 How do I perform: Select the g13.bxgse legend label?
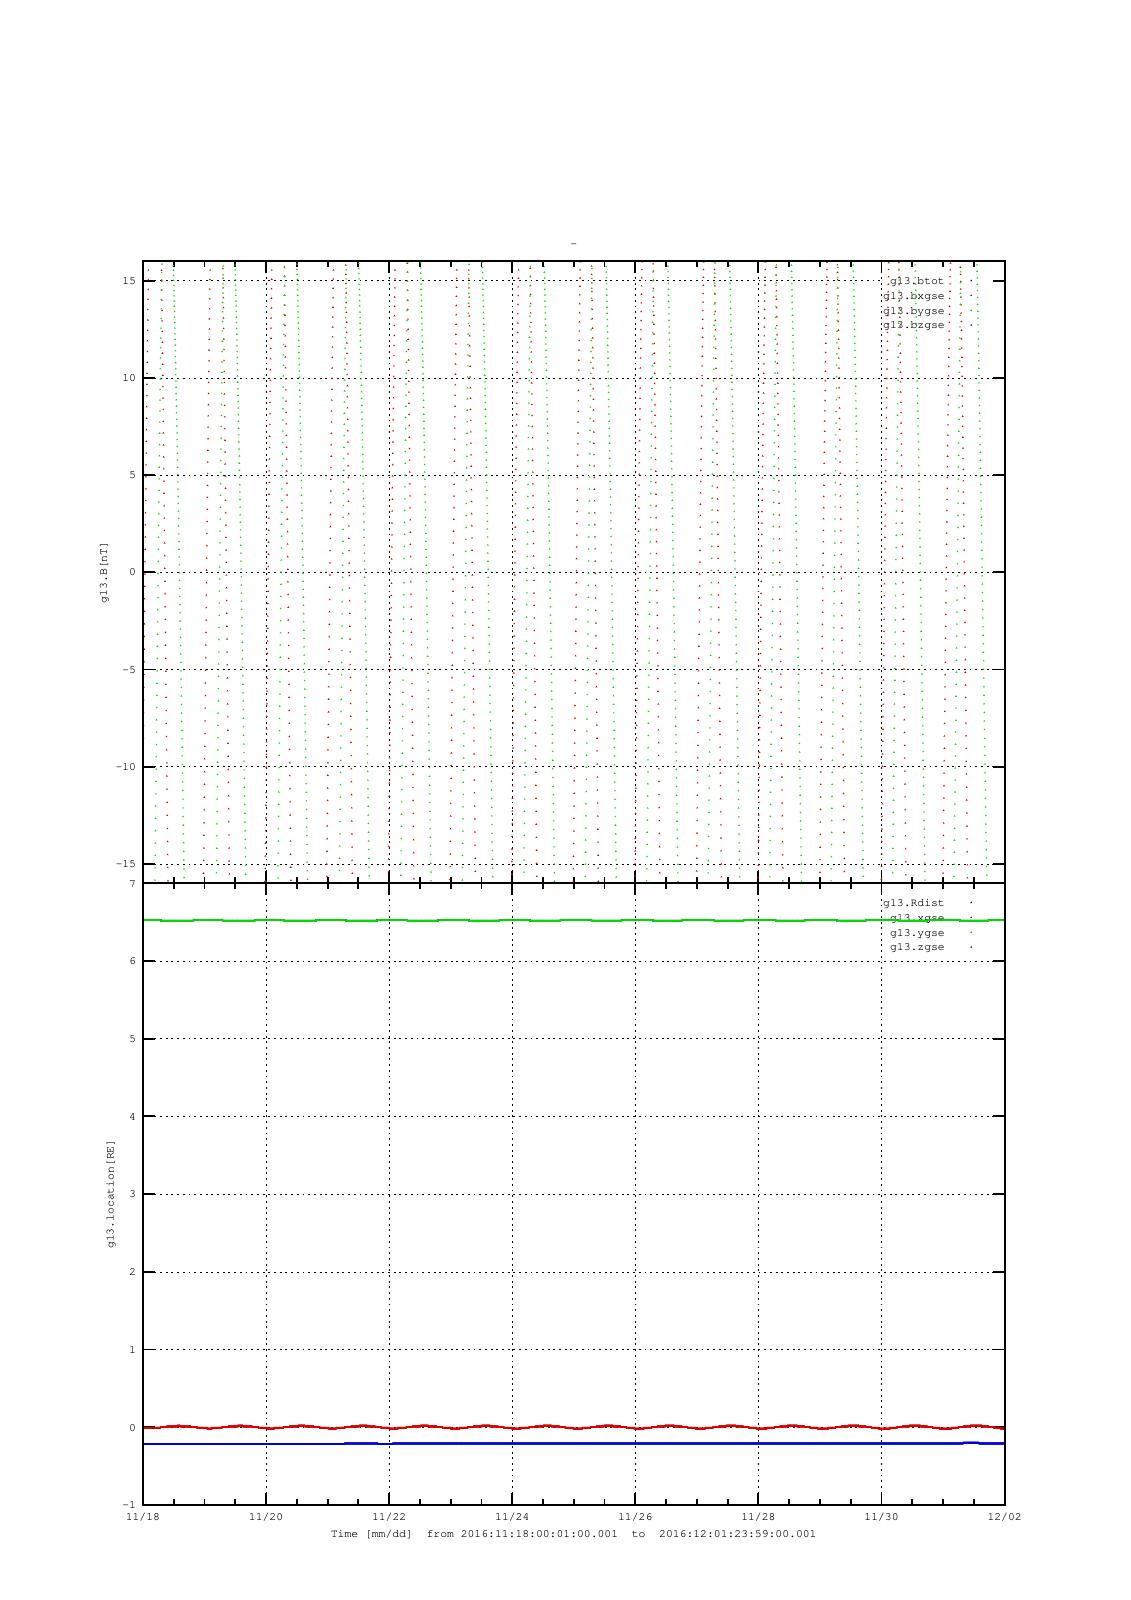[x=913, y=296]
